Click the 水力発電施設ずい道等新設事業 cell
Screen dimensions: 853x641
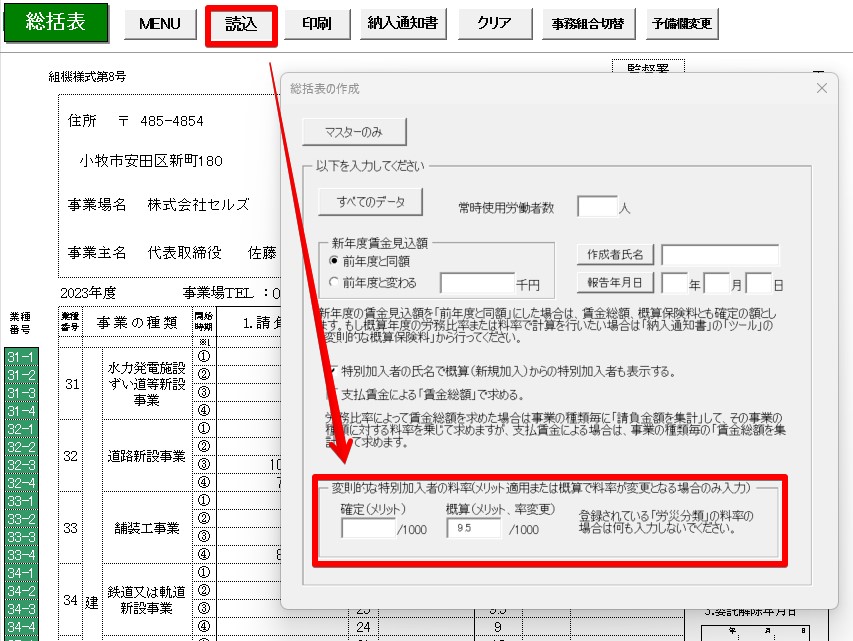tap(147, 384)
